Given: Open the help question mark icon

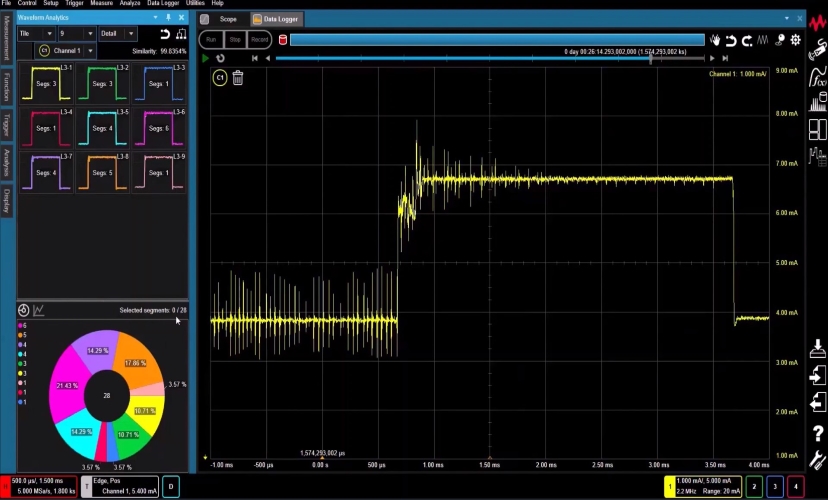Looking at the screenshot, I should [x=817, y=433].
